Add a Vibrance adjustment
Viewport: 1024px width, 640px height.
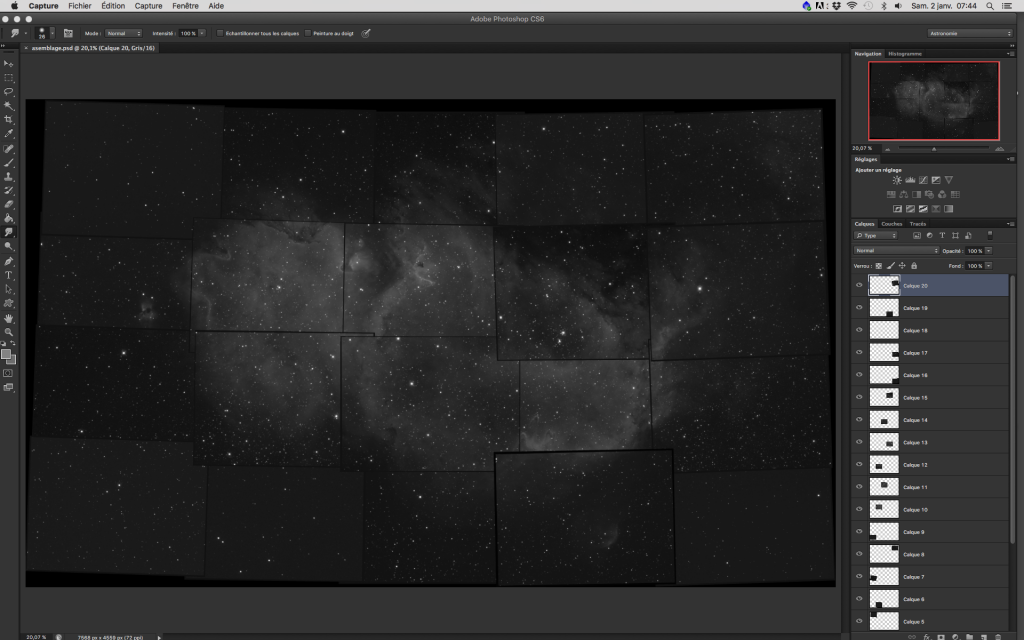click(x=949, y=180)
